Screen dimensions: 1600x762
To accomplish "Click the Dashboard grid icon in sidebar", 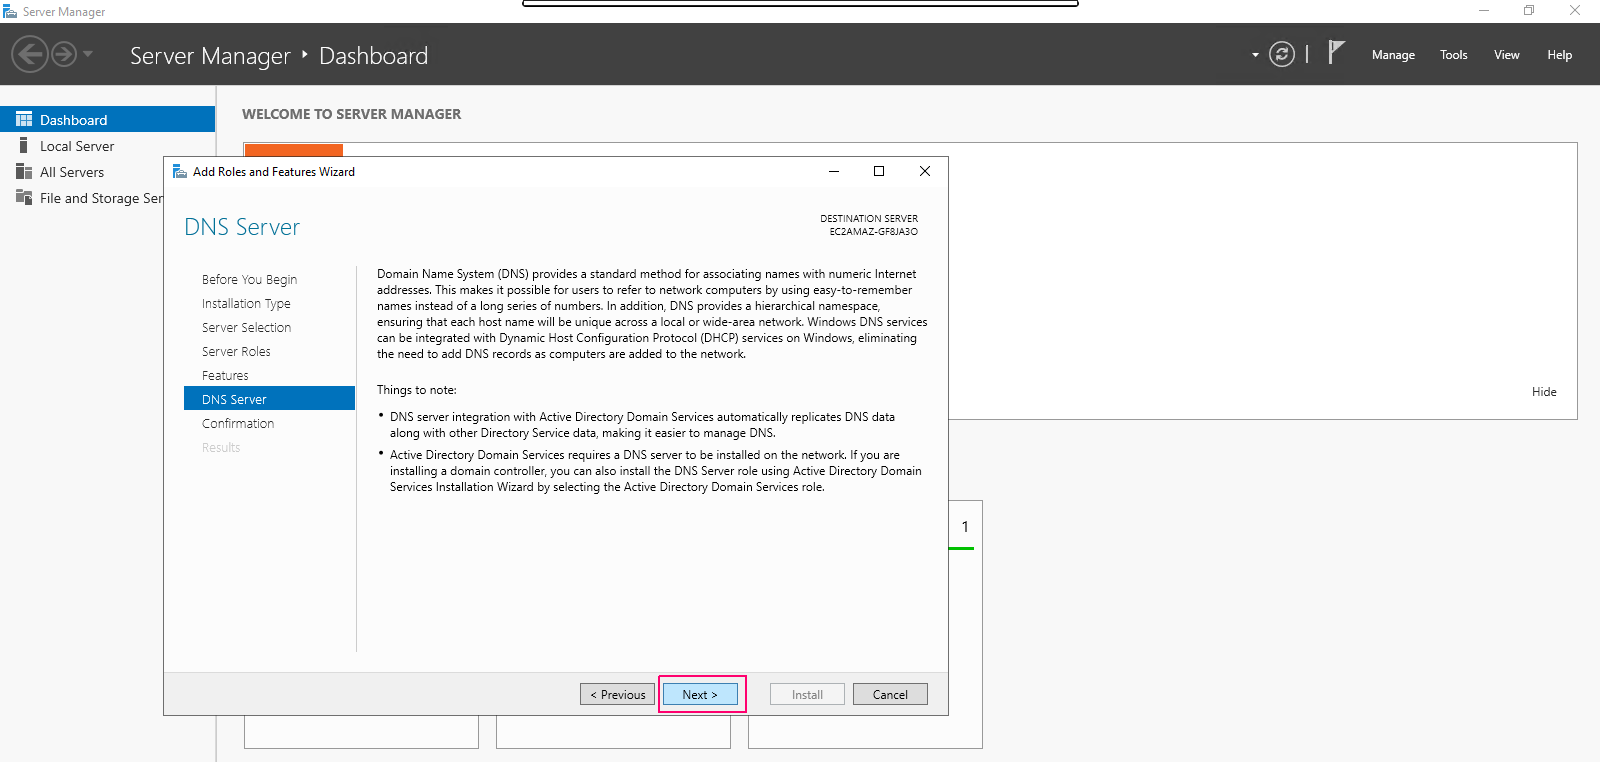I will (24, 119).
